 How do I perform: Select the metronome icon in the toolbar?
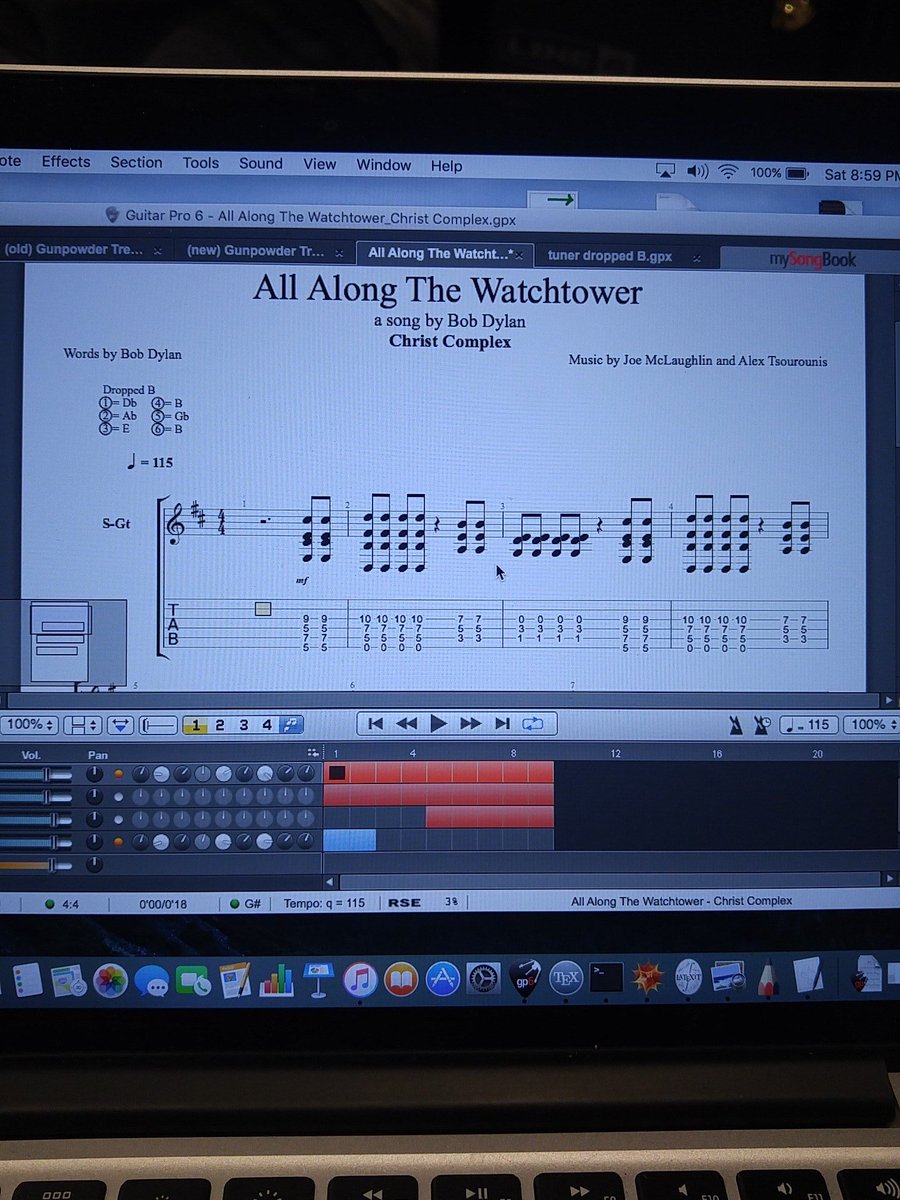736,724
